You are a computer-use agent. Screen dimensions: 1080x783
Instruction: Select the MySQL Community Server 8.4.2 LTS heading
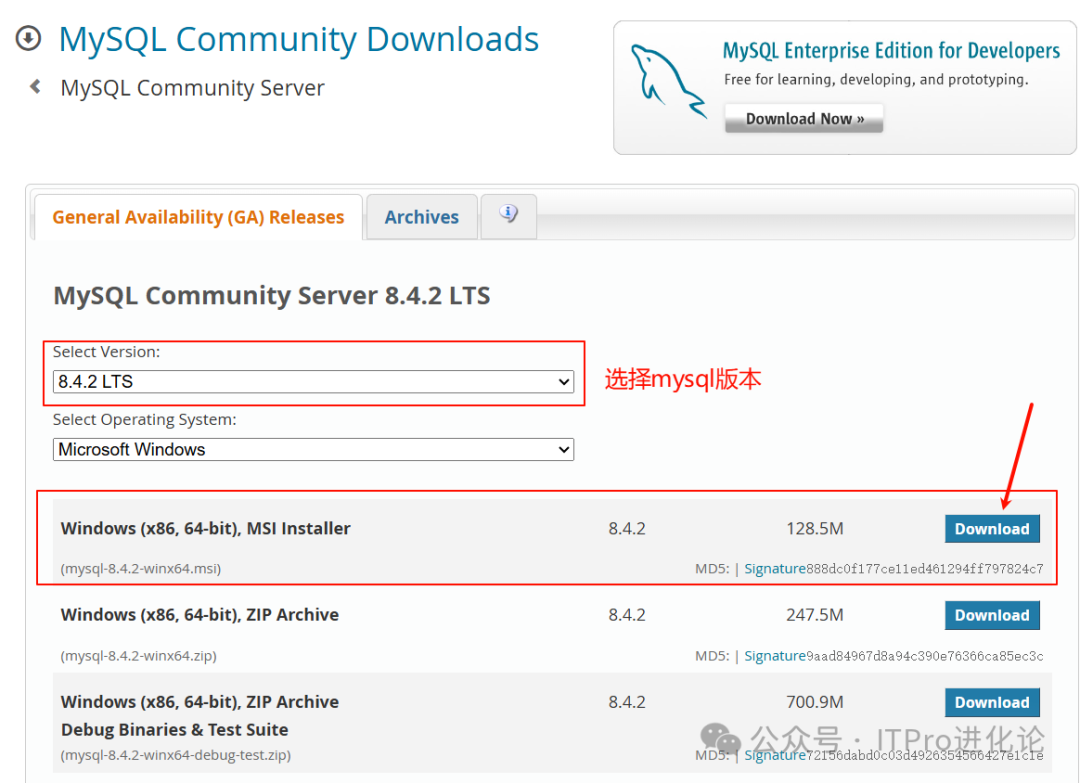pyautogui.click(x=272, y=295)
